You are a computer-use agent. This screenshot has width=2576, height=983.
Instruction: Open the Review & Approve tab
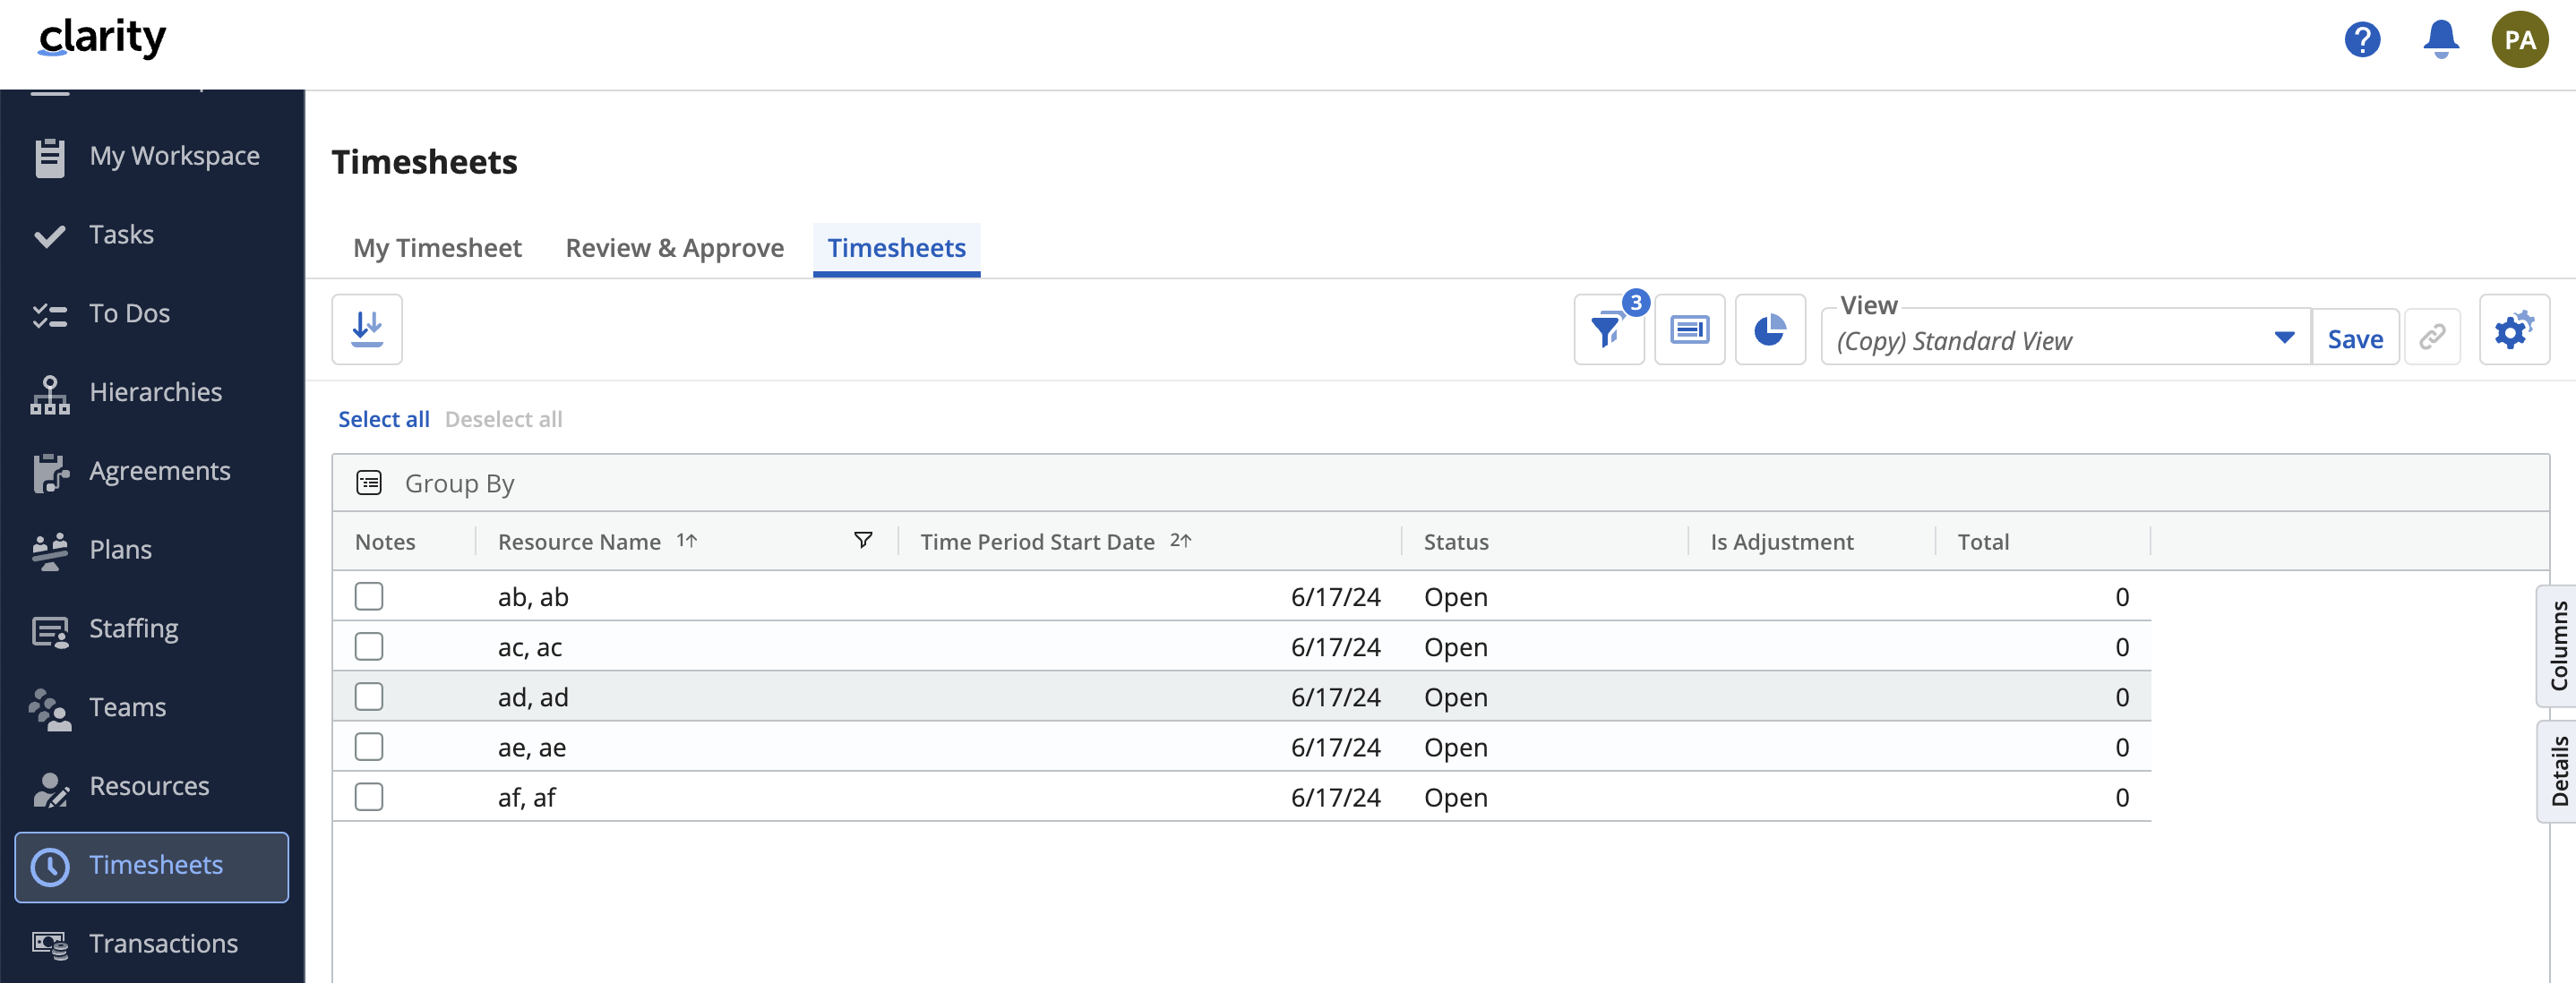pyautogui.click(x=674, y=248)
